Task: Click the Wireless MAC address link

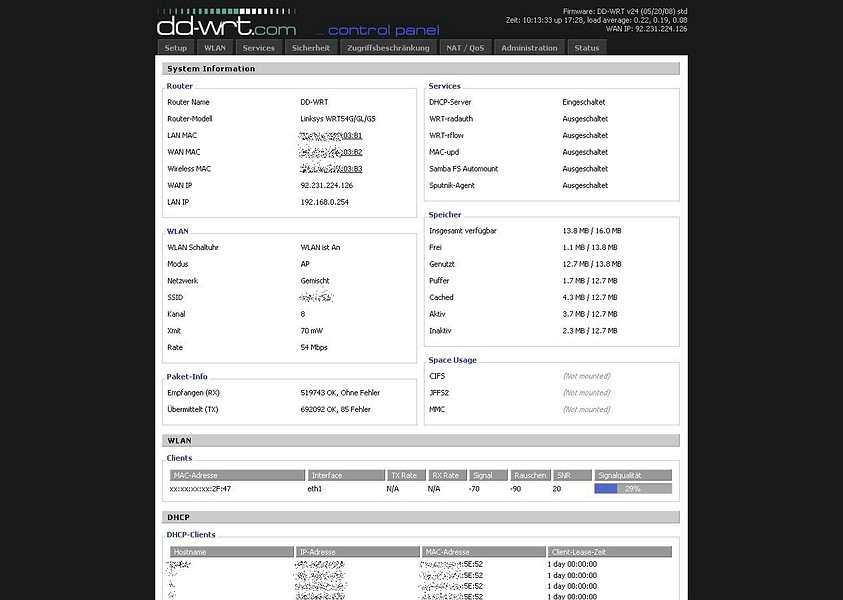Action: pos(331,169)
